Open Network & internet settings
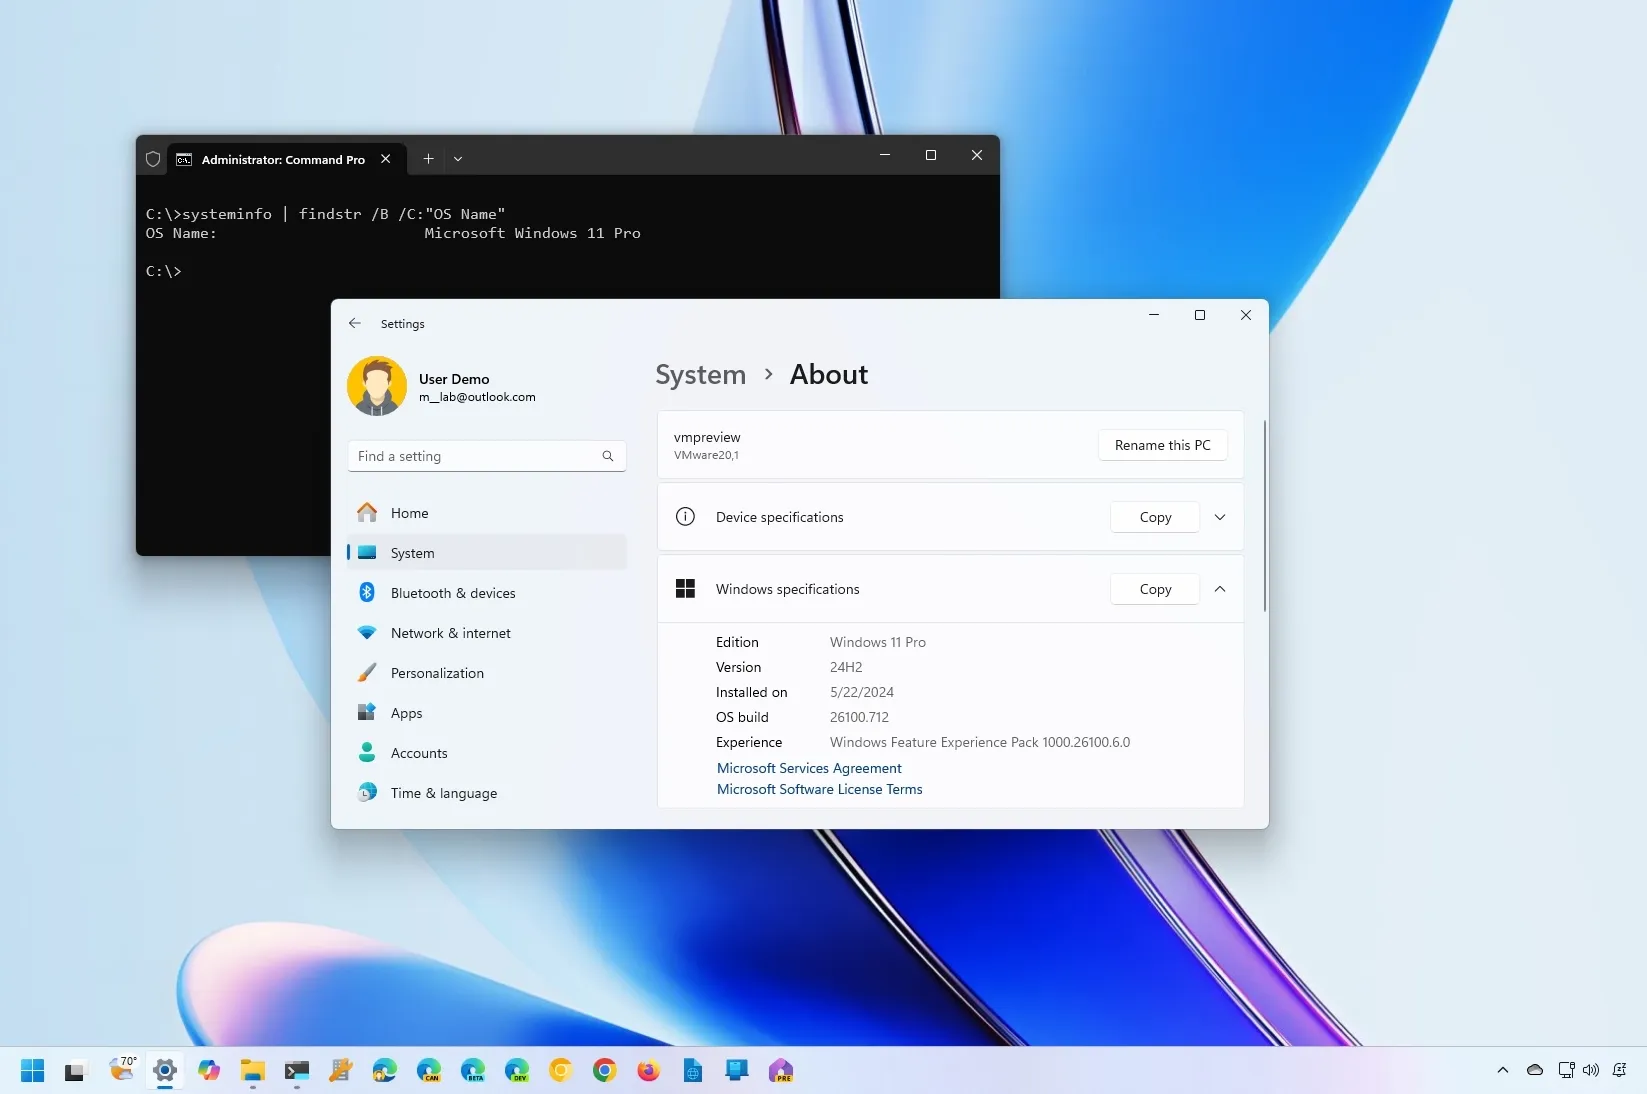Image resolution: width=1647 pixels, height=1094 pixels. coord(449,632)
